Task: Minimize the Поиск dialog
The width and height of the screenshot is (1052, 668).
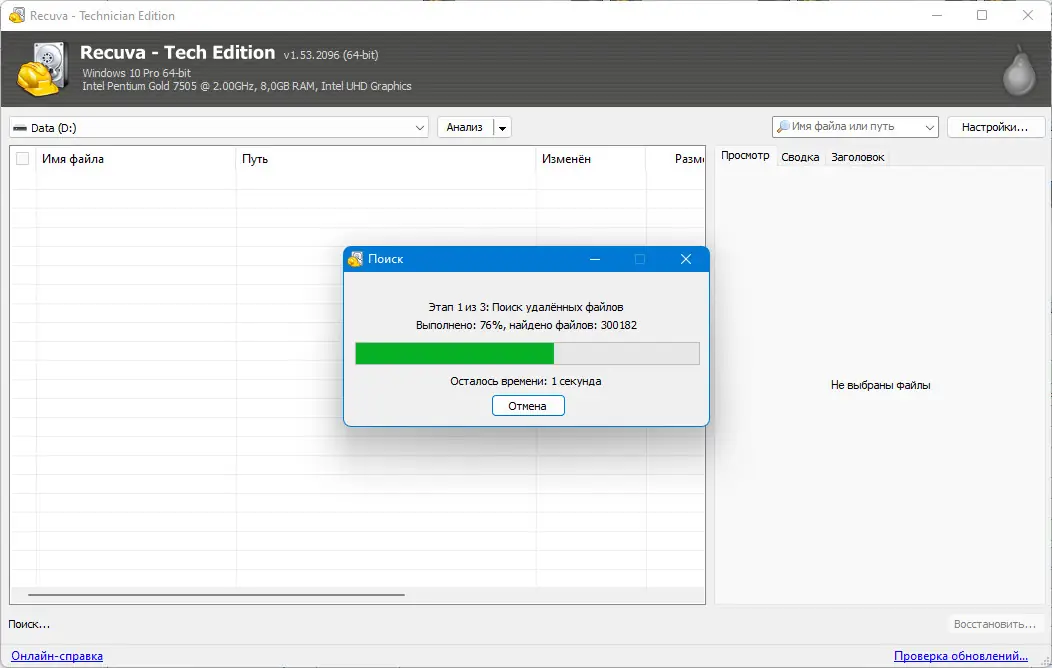Action: 594,259
